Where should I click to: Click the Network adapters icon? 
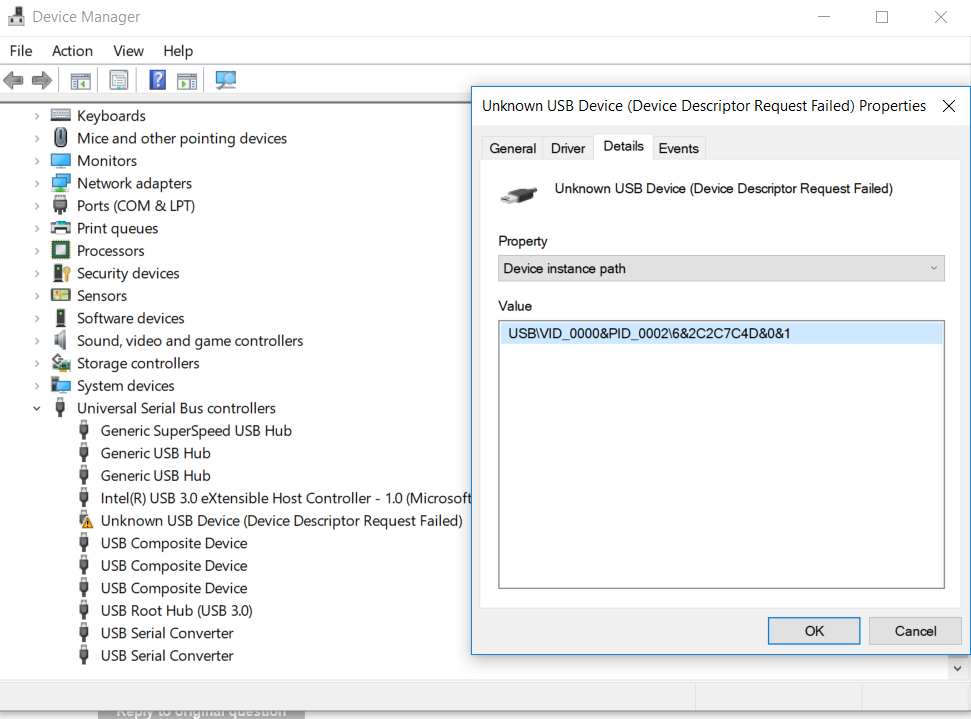coord(61,183)
